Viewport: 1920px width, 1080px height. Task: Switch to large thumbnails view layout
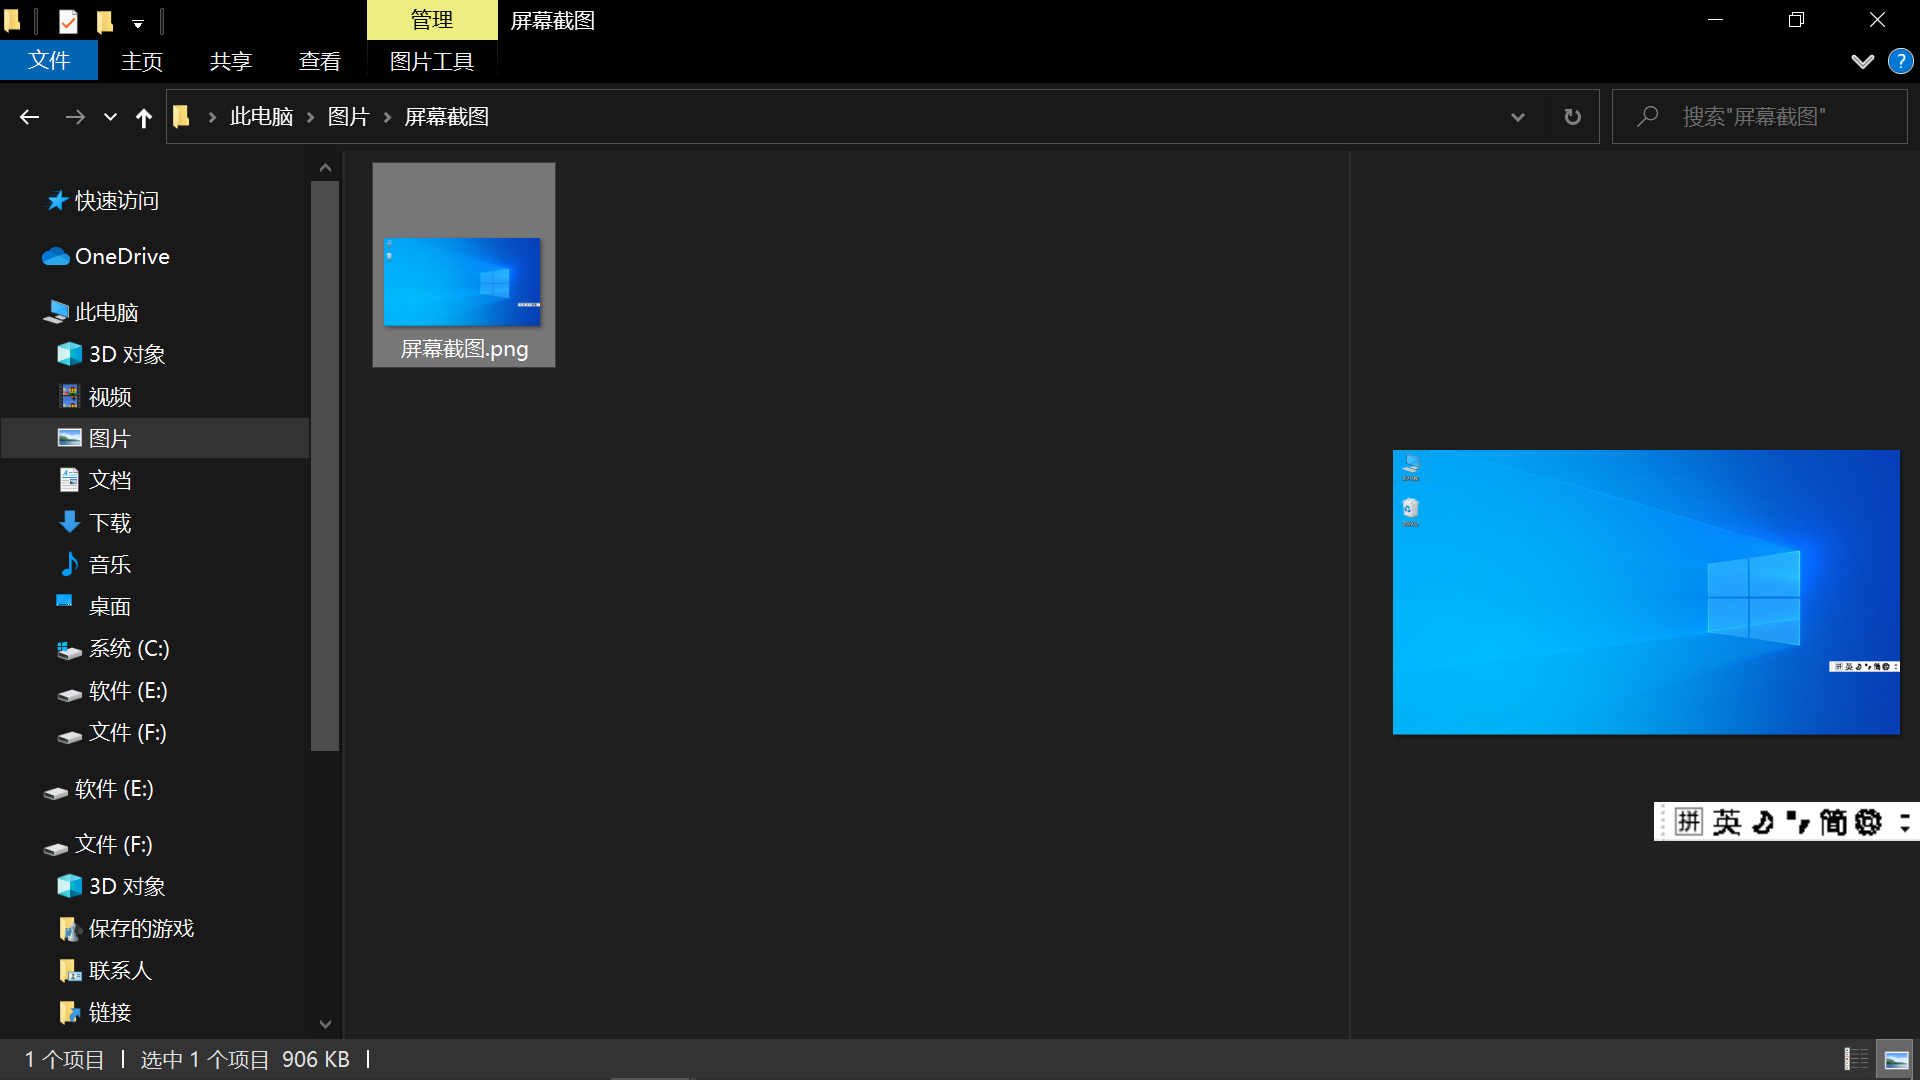pos(1896,1059)
